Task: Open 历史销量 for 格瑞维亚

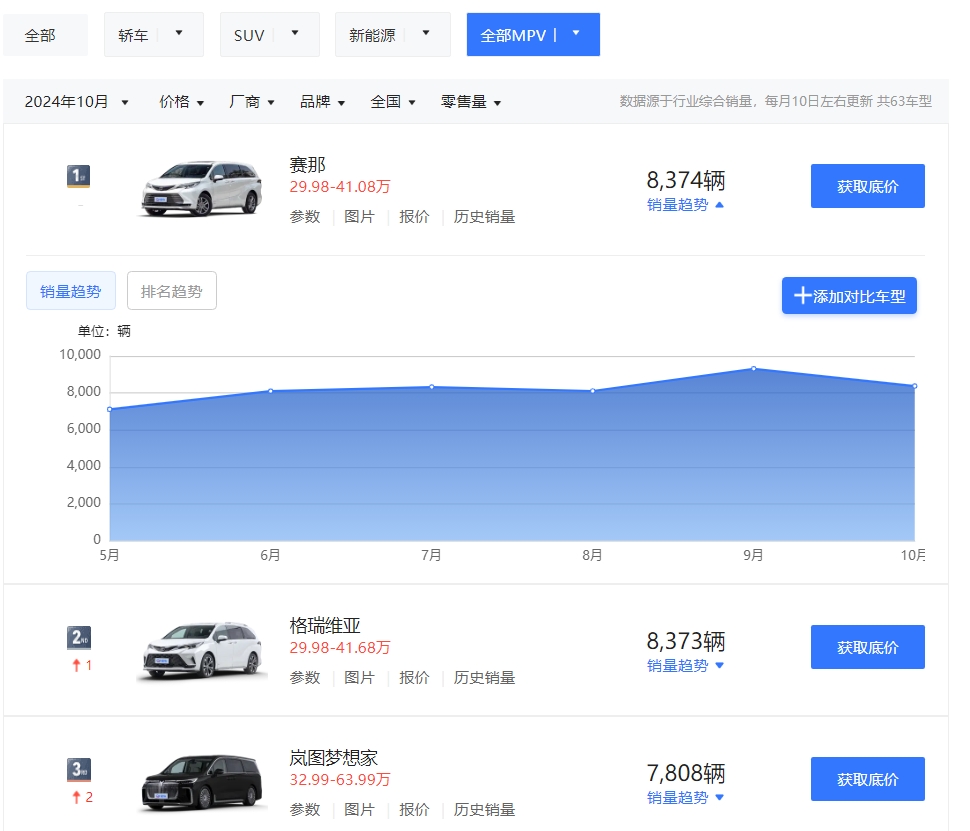Action: [x=484, y=677]
